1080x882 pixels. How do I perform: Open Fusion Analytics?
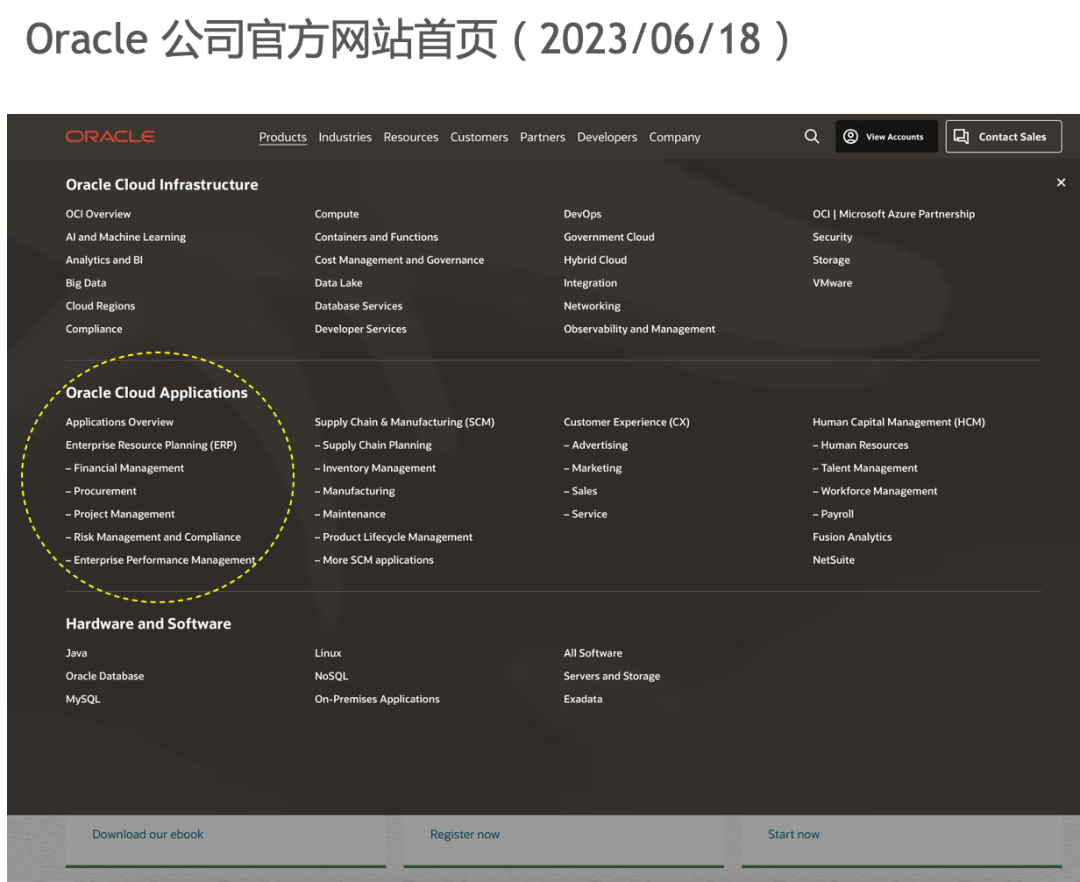[853, 537]
